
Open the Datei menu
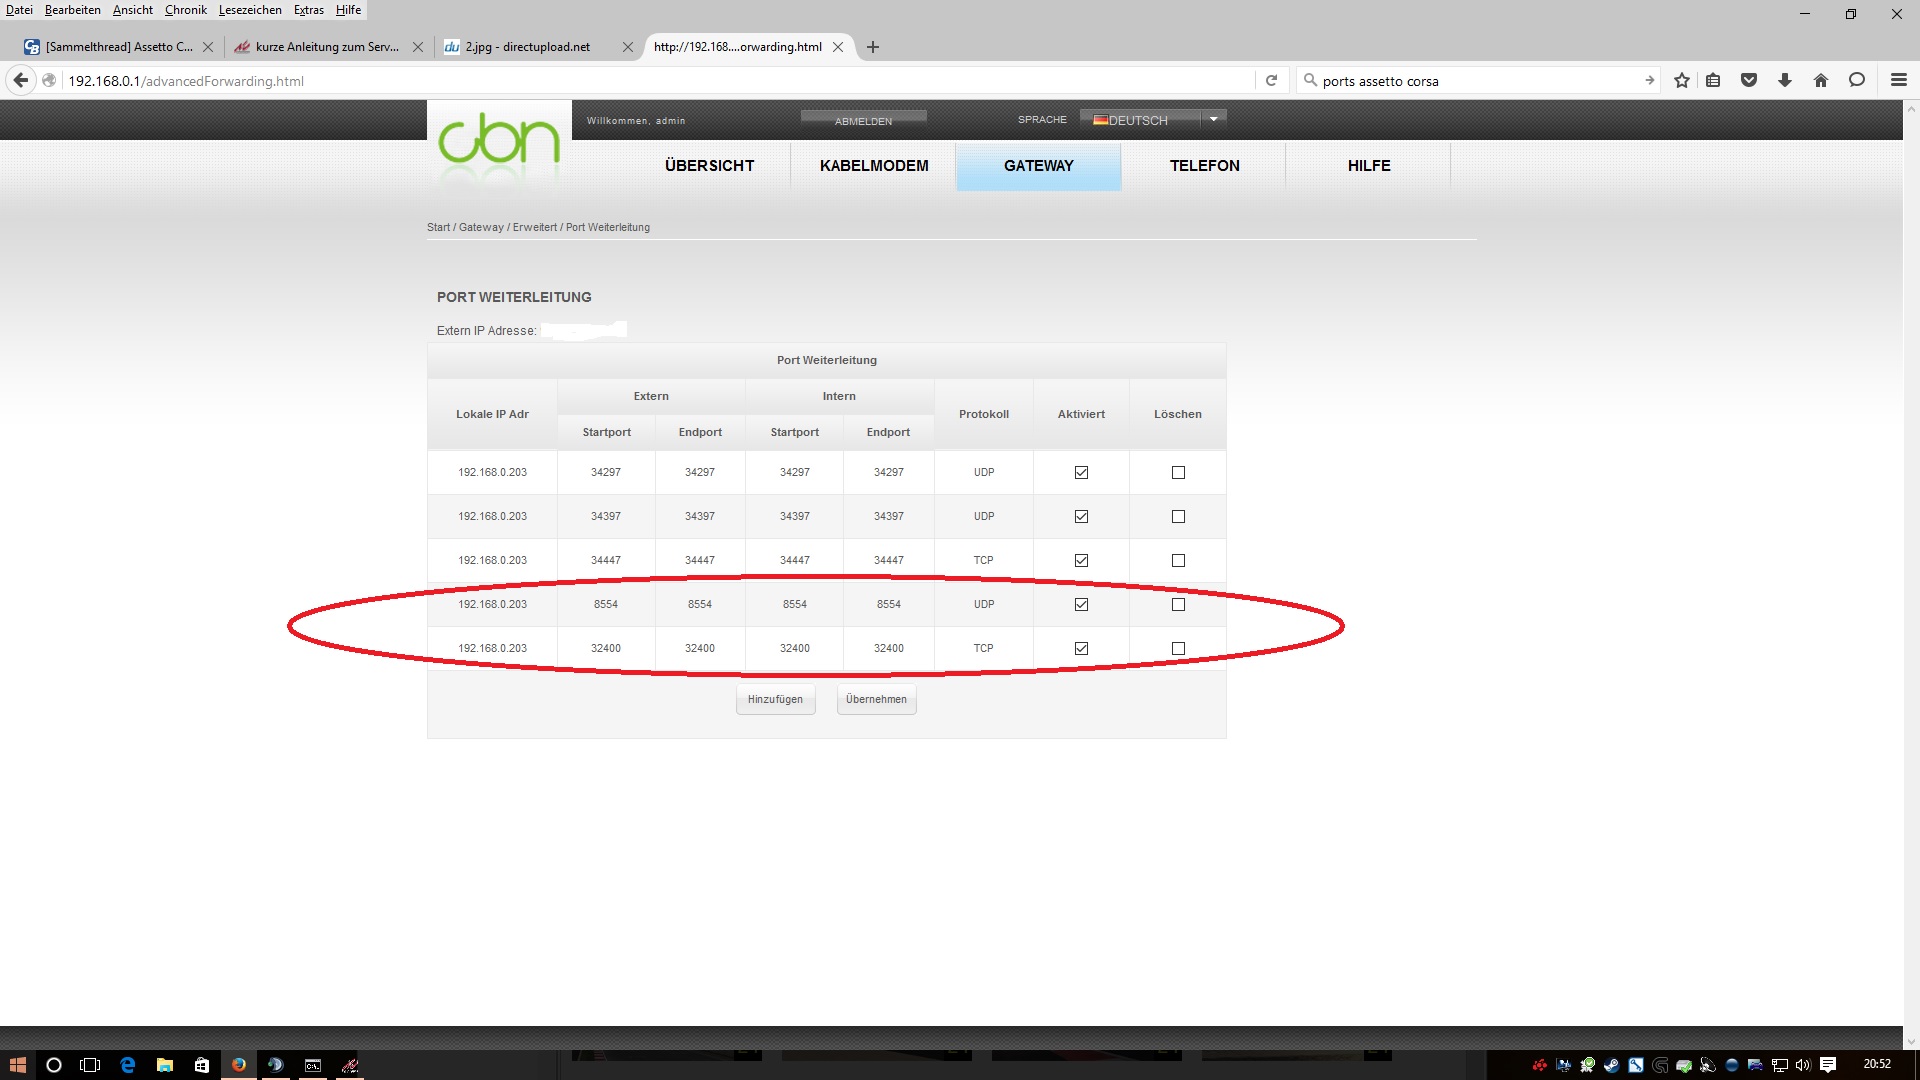click(x=19, y=10)
